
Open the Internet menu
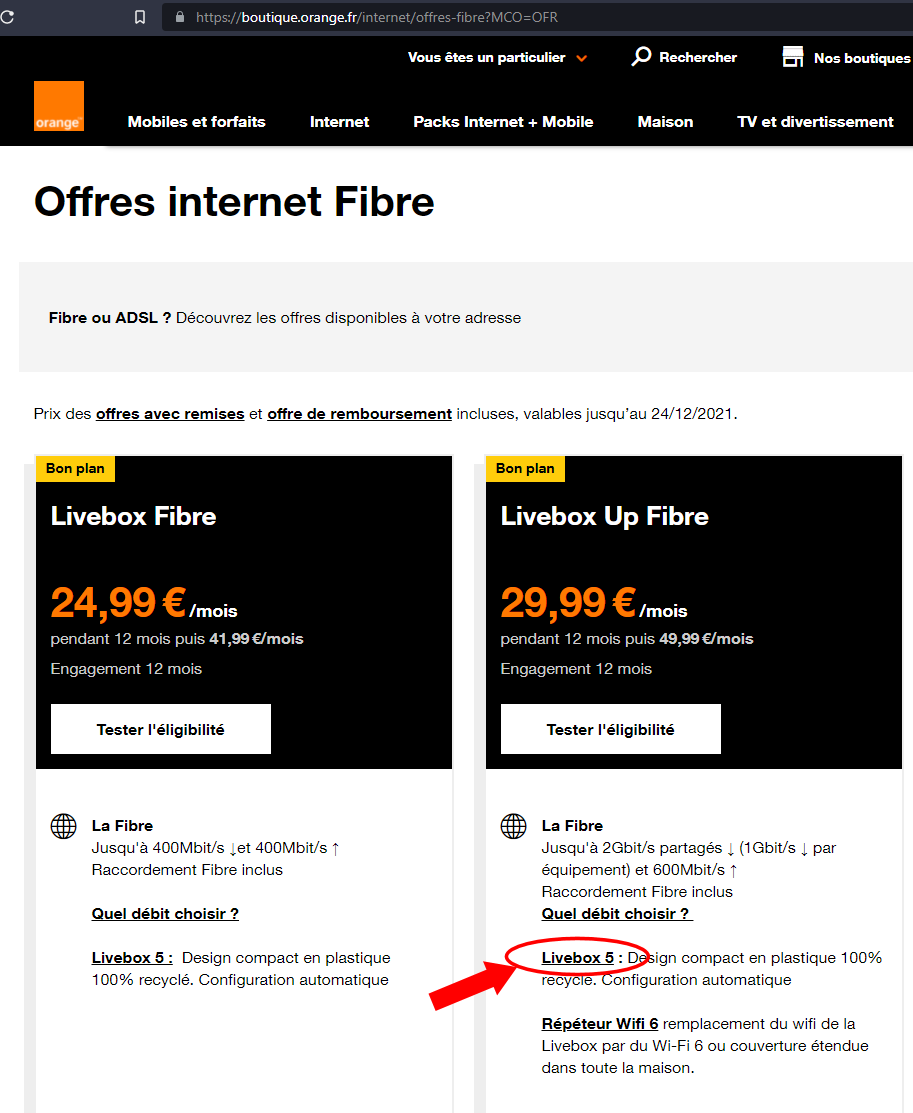pyautogui.click(x=340, y=122)
